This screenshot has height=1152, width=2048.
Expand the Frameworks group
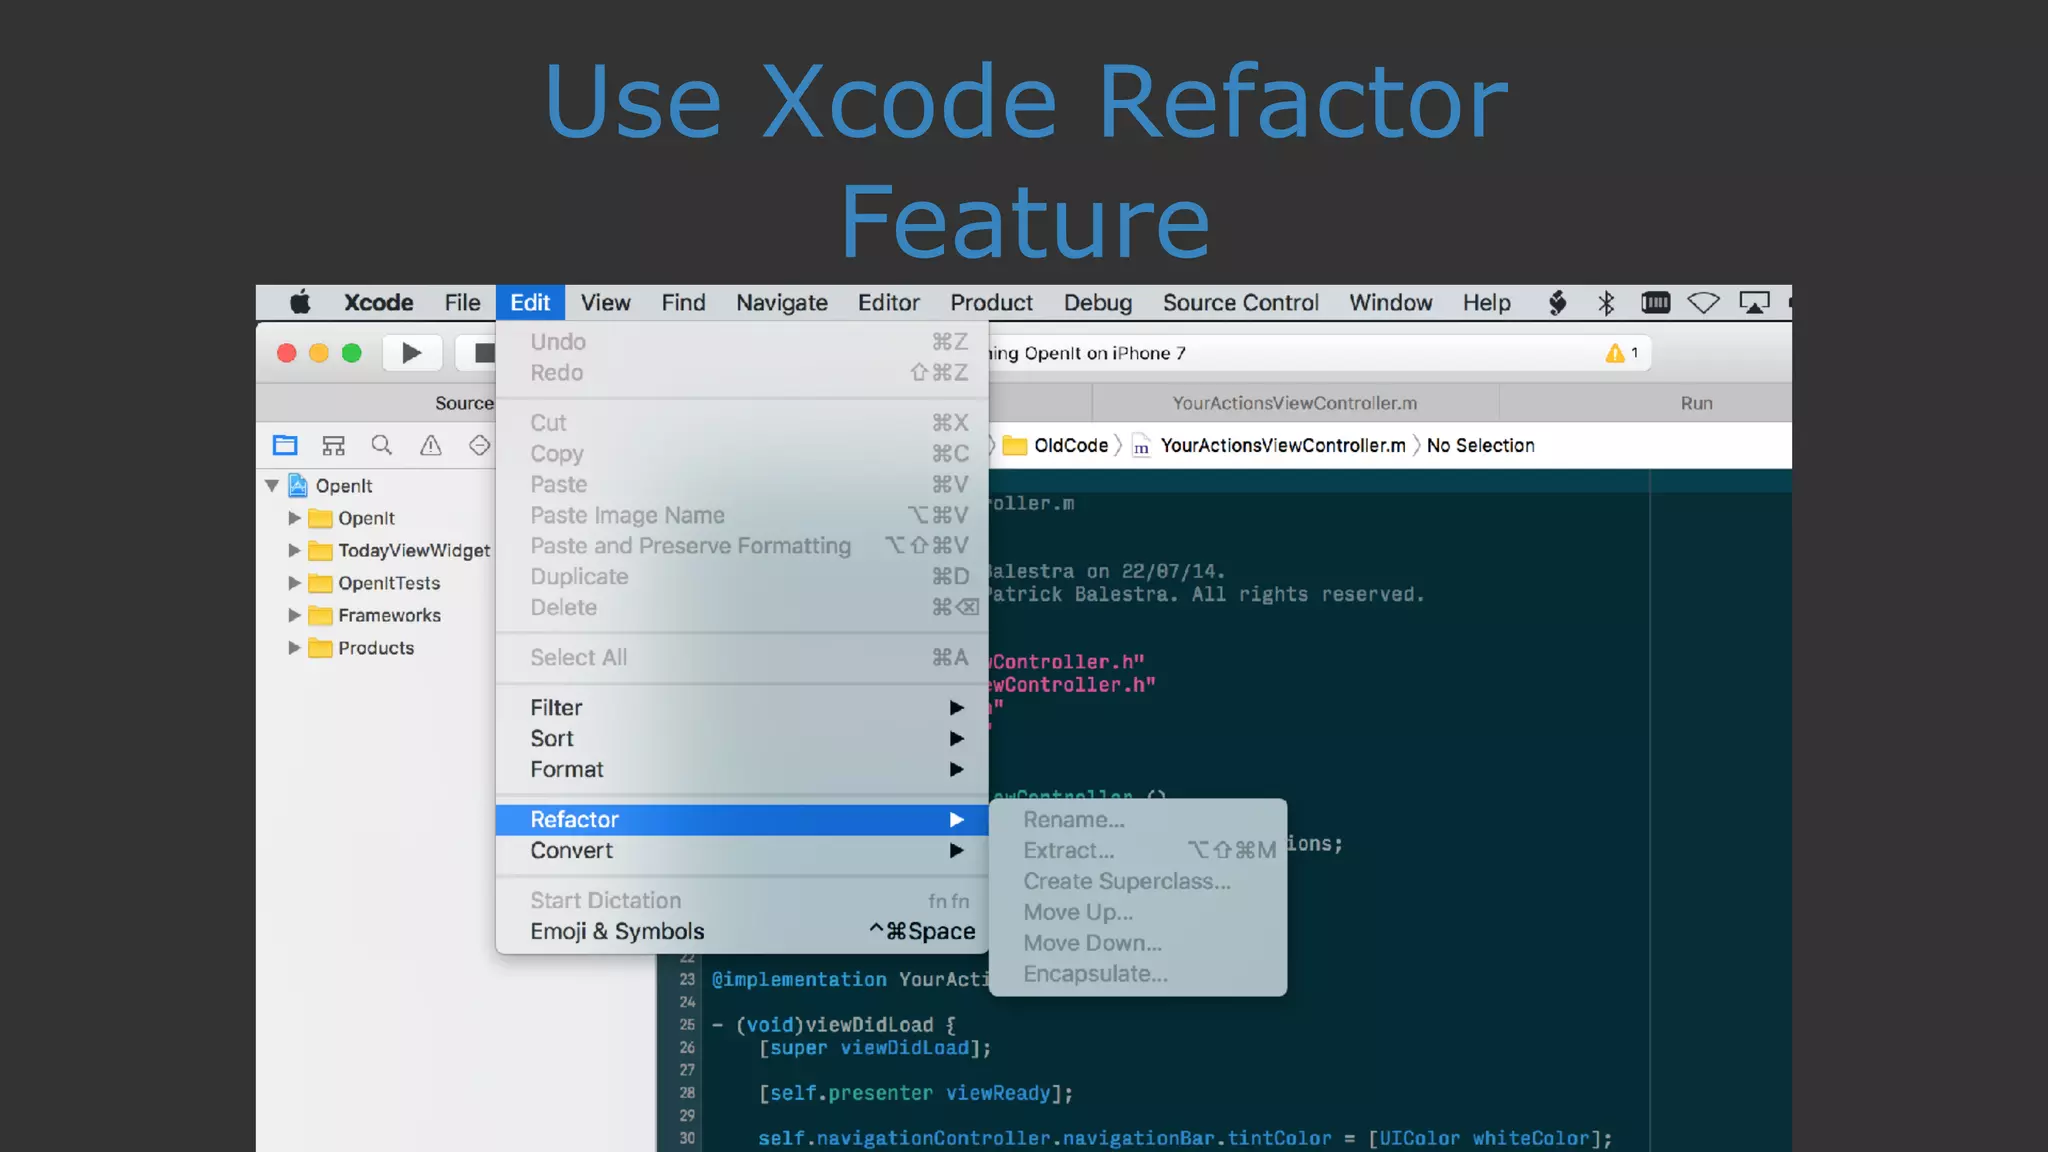coord(294,616)
